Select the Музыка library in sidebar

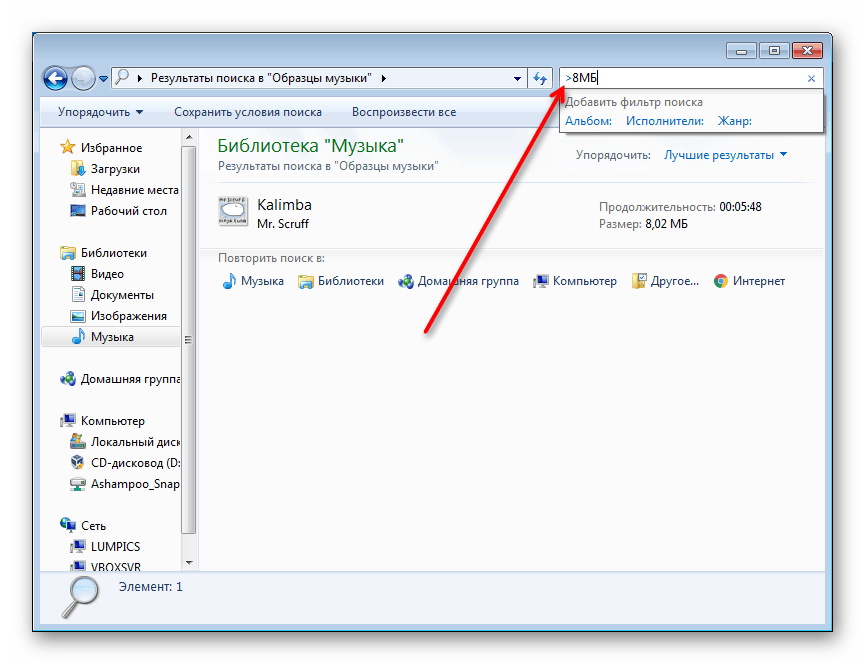click(111, 337)
